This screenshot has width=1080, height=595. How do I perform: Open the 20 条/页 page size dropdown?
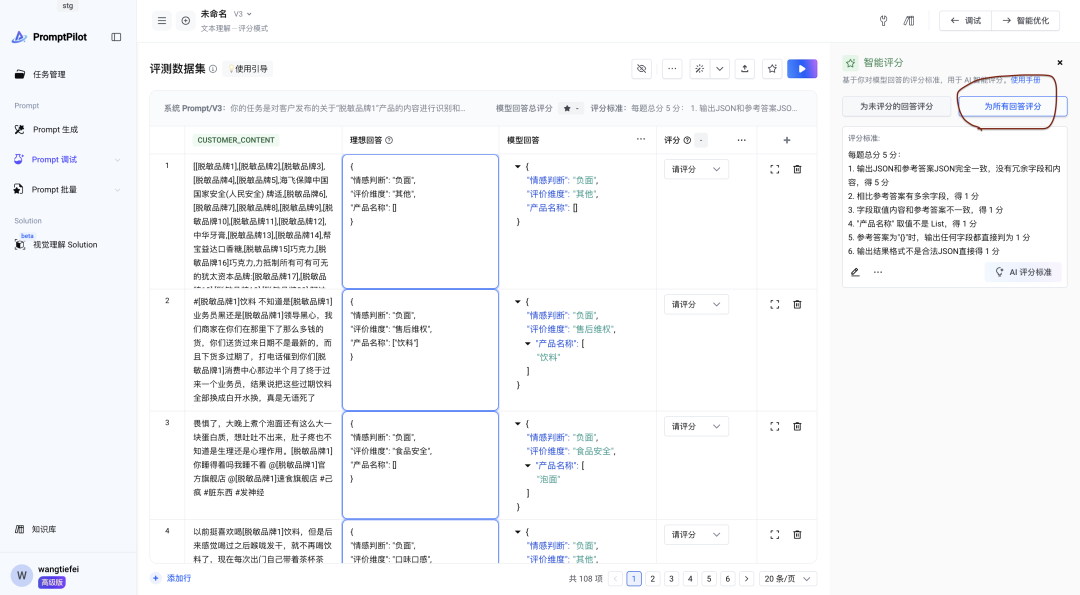pyautogui.click(x=787, y=579)
